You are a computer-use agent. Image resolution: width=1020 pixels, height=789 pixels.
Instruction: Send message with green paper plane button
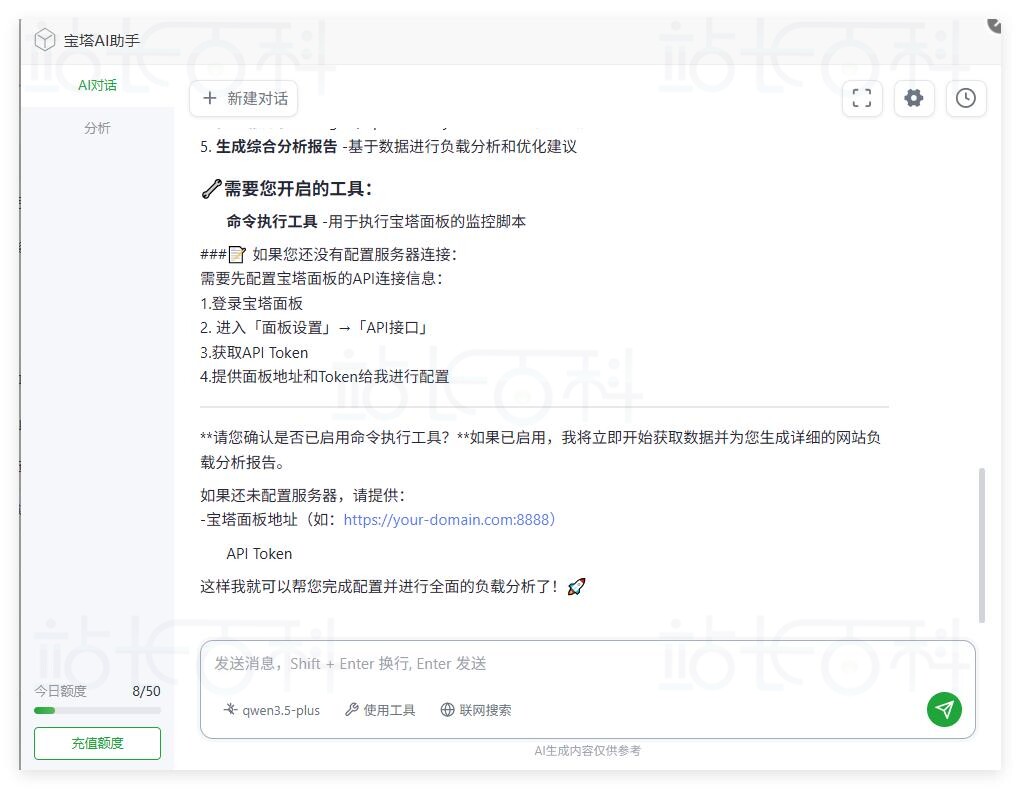(x=944, y=710)
